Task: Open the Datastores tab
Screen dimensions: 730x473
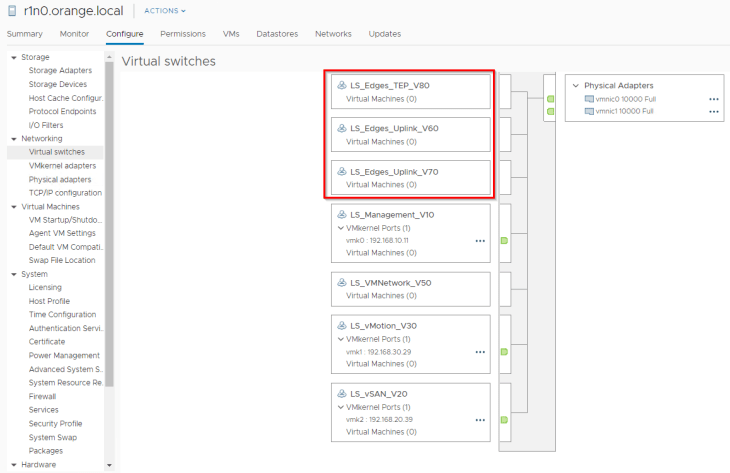Action: coord(277,34)
